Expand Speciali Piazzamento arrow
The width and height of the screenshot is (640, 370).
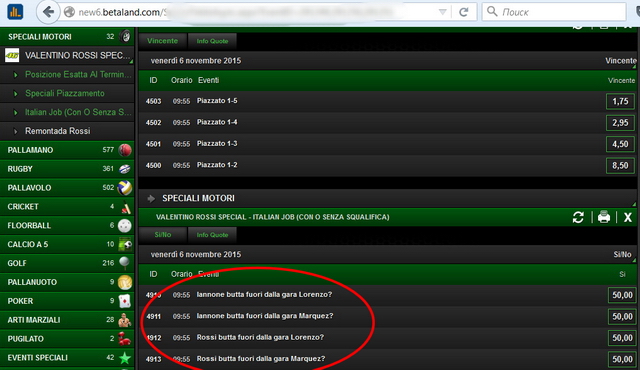pyautogui.click(x=16, y=93)
